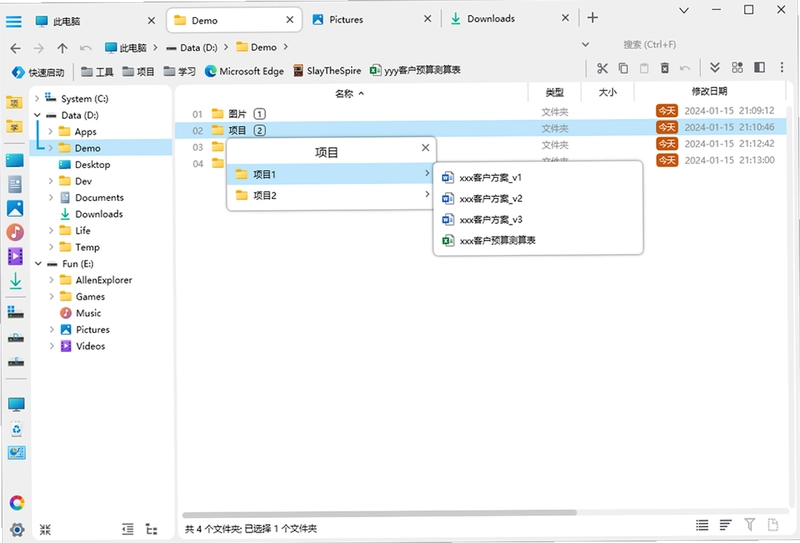Open the Recycle Bin sidebar icon
The width and height of the screenshot is (800, 543).
pos(16,429)
